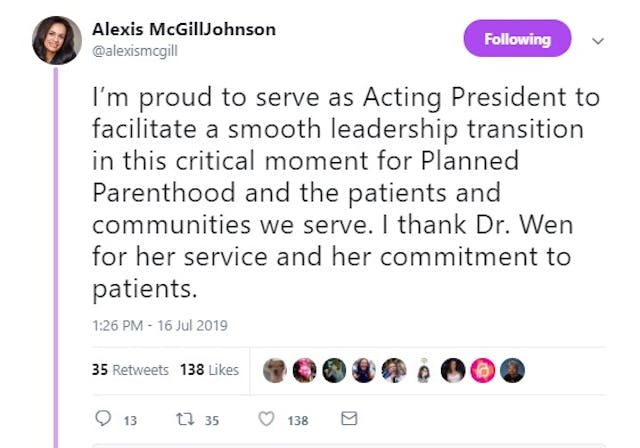The width and height of the screenshot is (640, 448).
Task: Click the @alexismcgill handle
Action: [x=137, y=50]
